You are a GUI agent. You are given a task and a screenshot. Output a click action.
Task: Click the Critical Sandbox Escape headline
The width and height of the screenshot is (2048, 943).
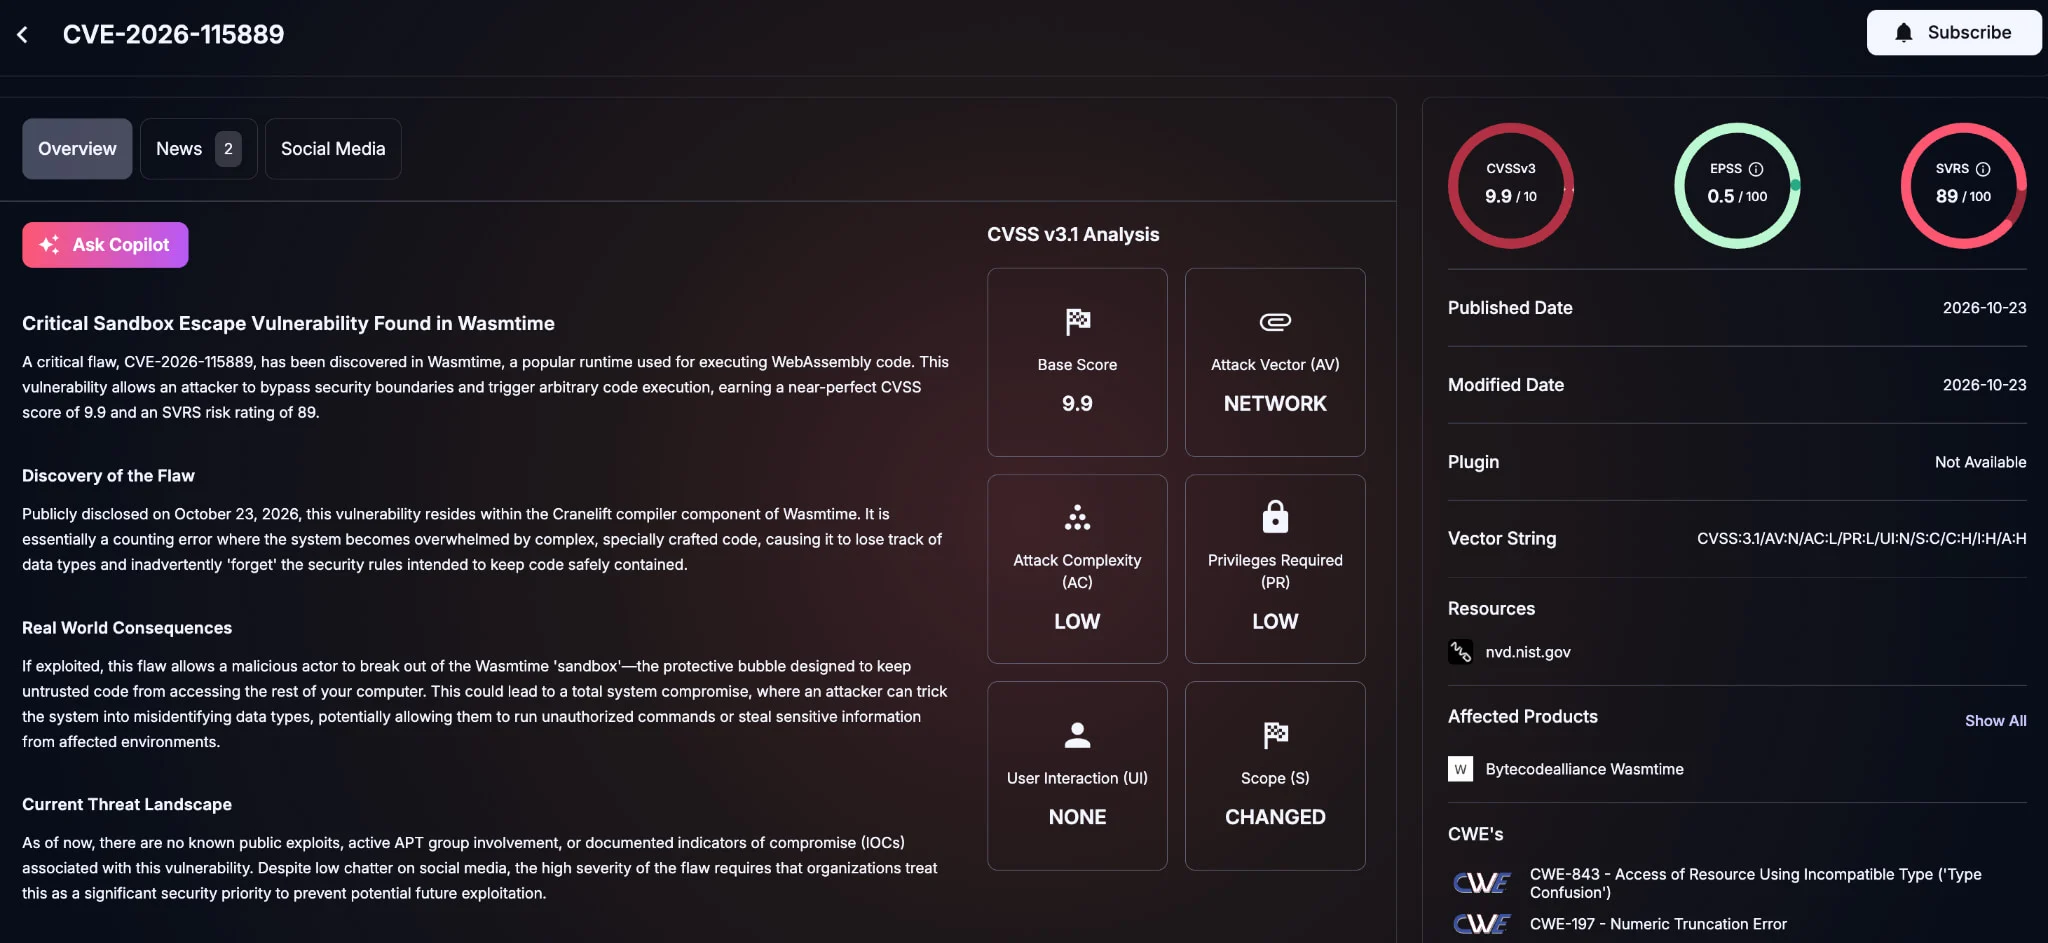[288, 324]
